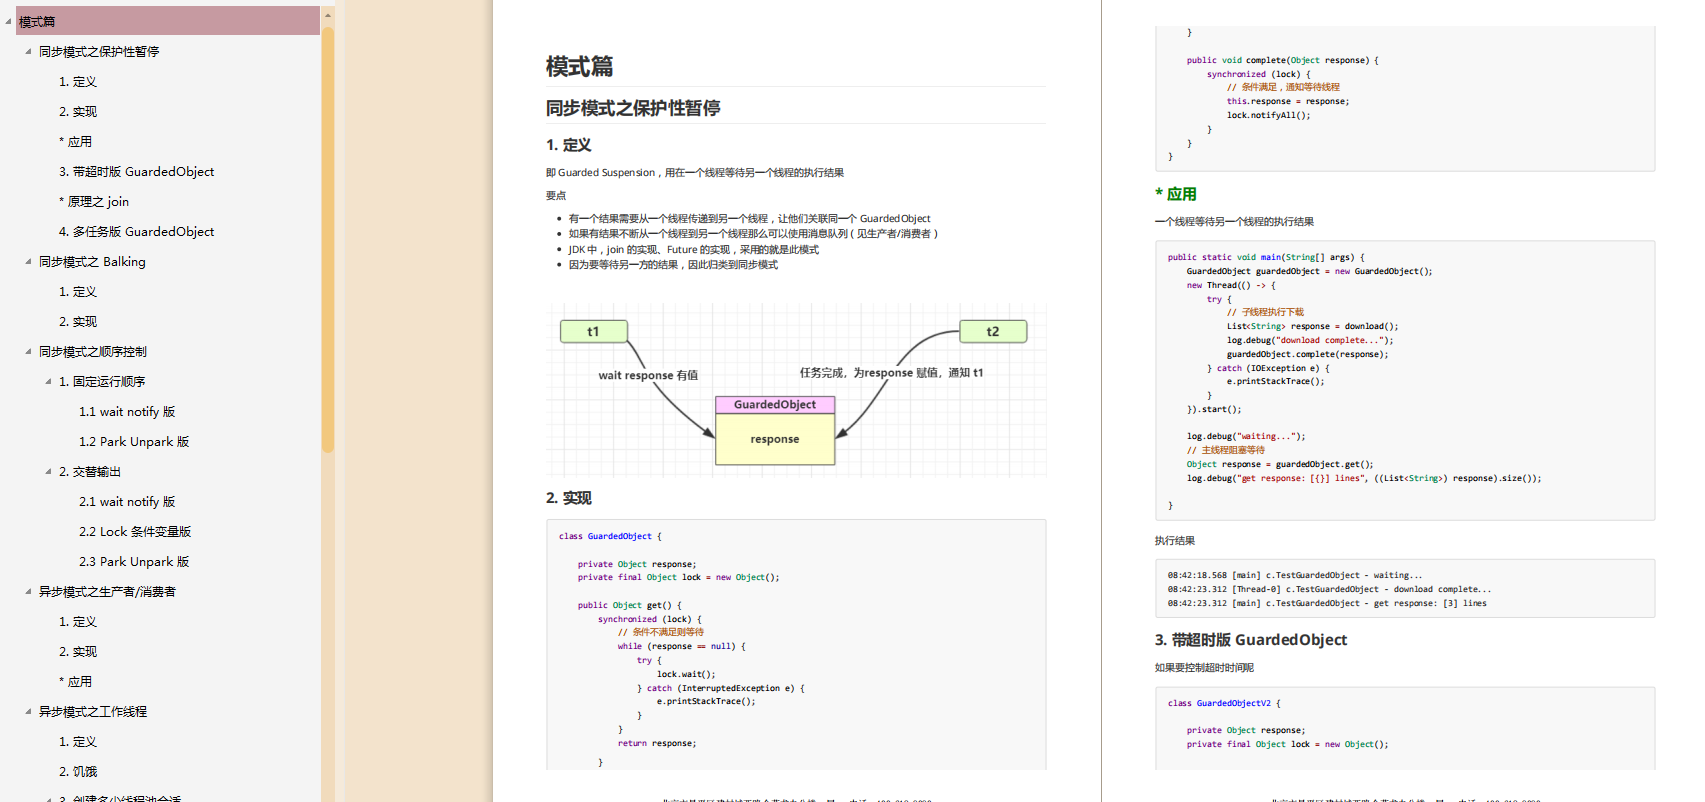Click the response box in the diagram
Screen dimensions: 1705x802
(775, 439)
